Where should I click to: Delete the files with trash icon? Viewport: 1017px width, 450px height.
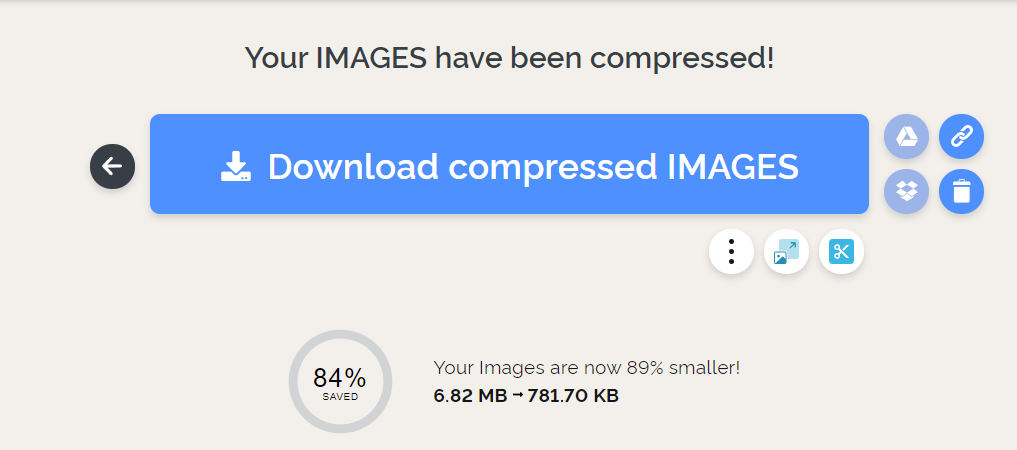point(961,191)
